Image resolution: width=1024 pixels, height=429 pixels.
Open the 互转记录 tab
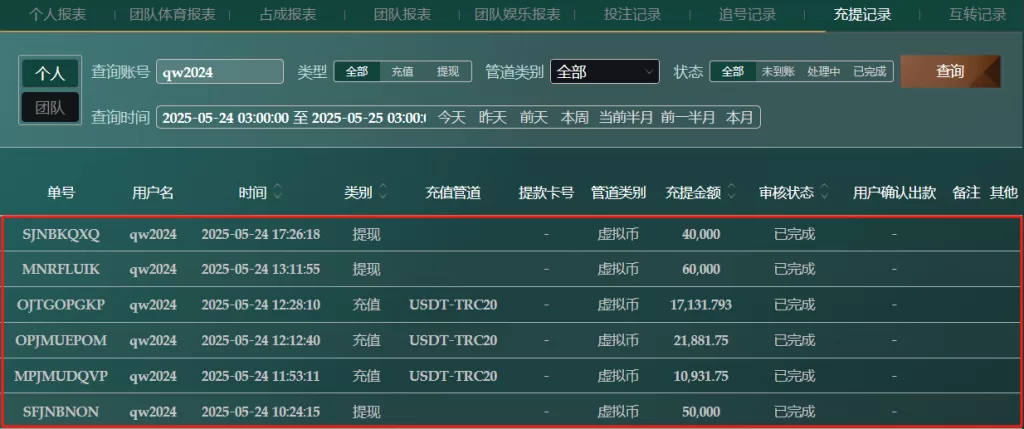tap(978, 14)
